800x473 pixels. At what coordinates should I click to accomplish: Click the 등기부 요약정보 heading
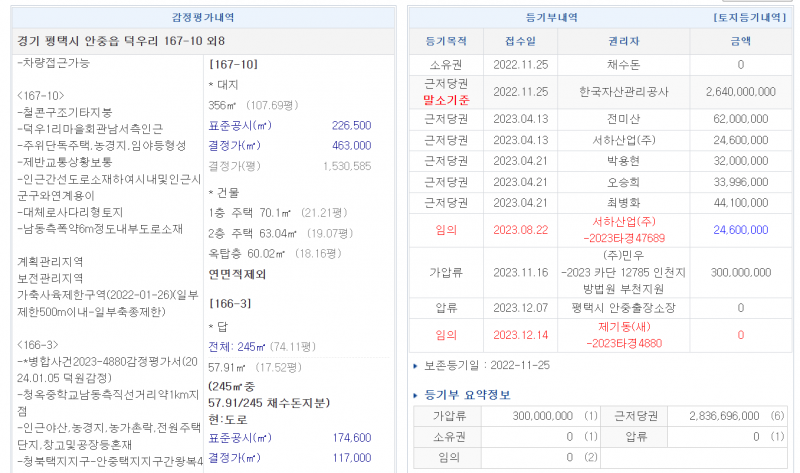point(467,395)
